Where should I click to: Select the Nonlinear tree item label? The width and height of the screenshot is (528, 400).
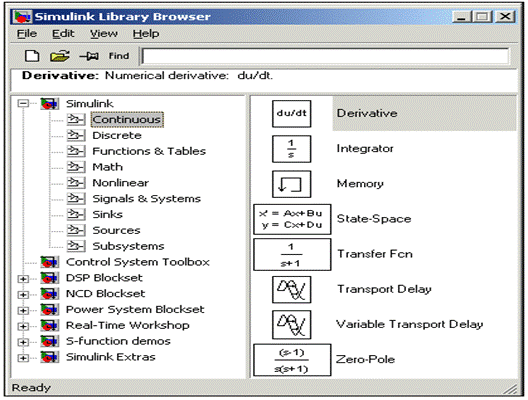pyautogui.click(x=121, y=183)
